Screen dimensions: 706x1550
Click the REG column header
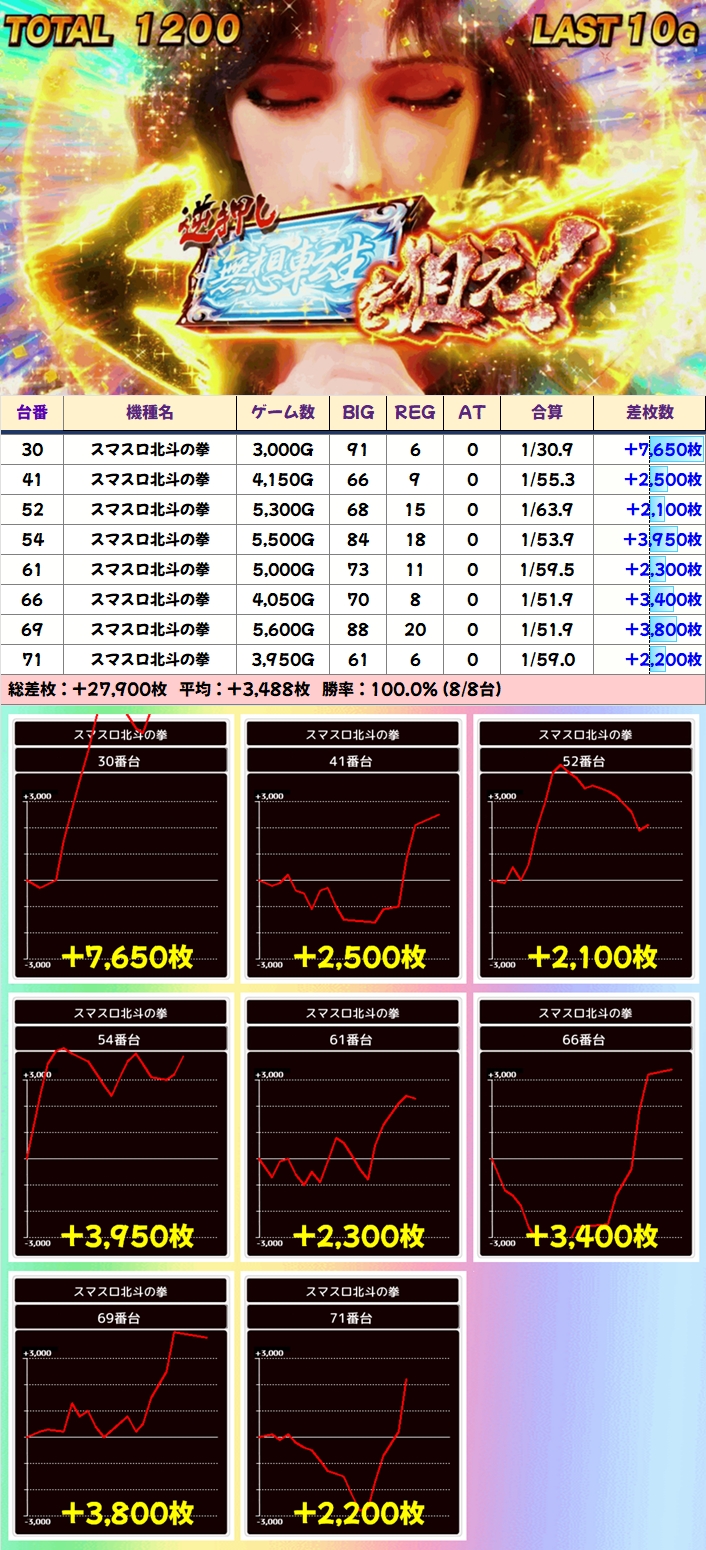[x=415, y=413]
